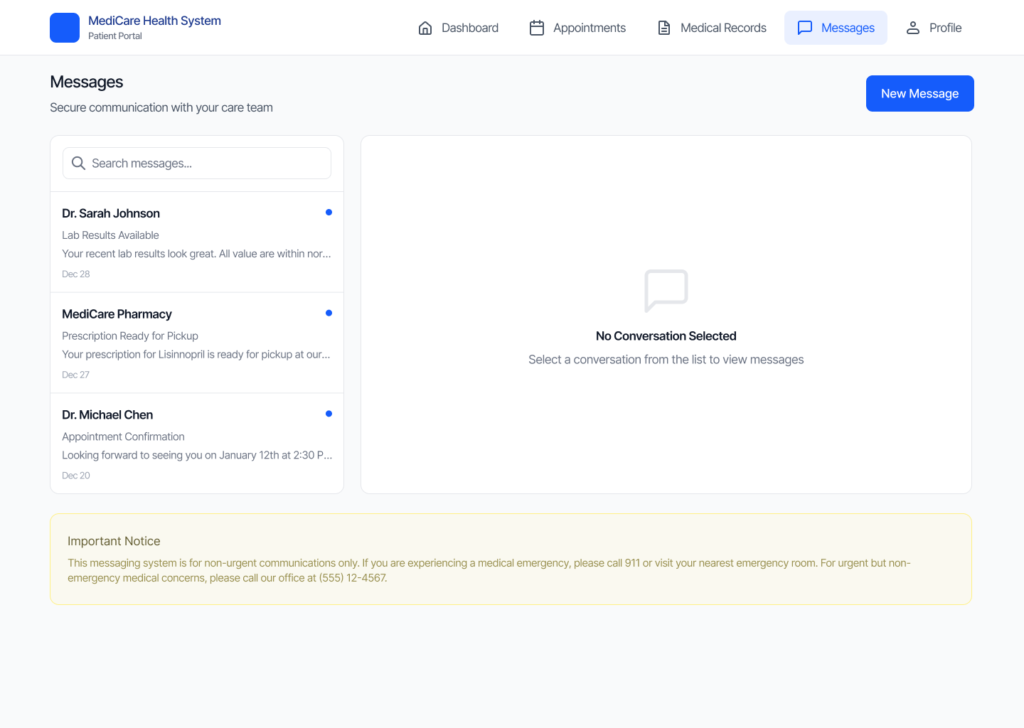Click the large empty conversation bubble icon
Screen dimensions: 1024x728
[x=666, y=291]
